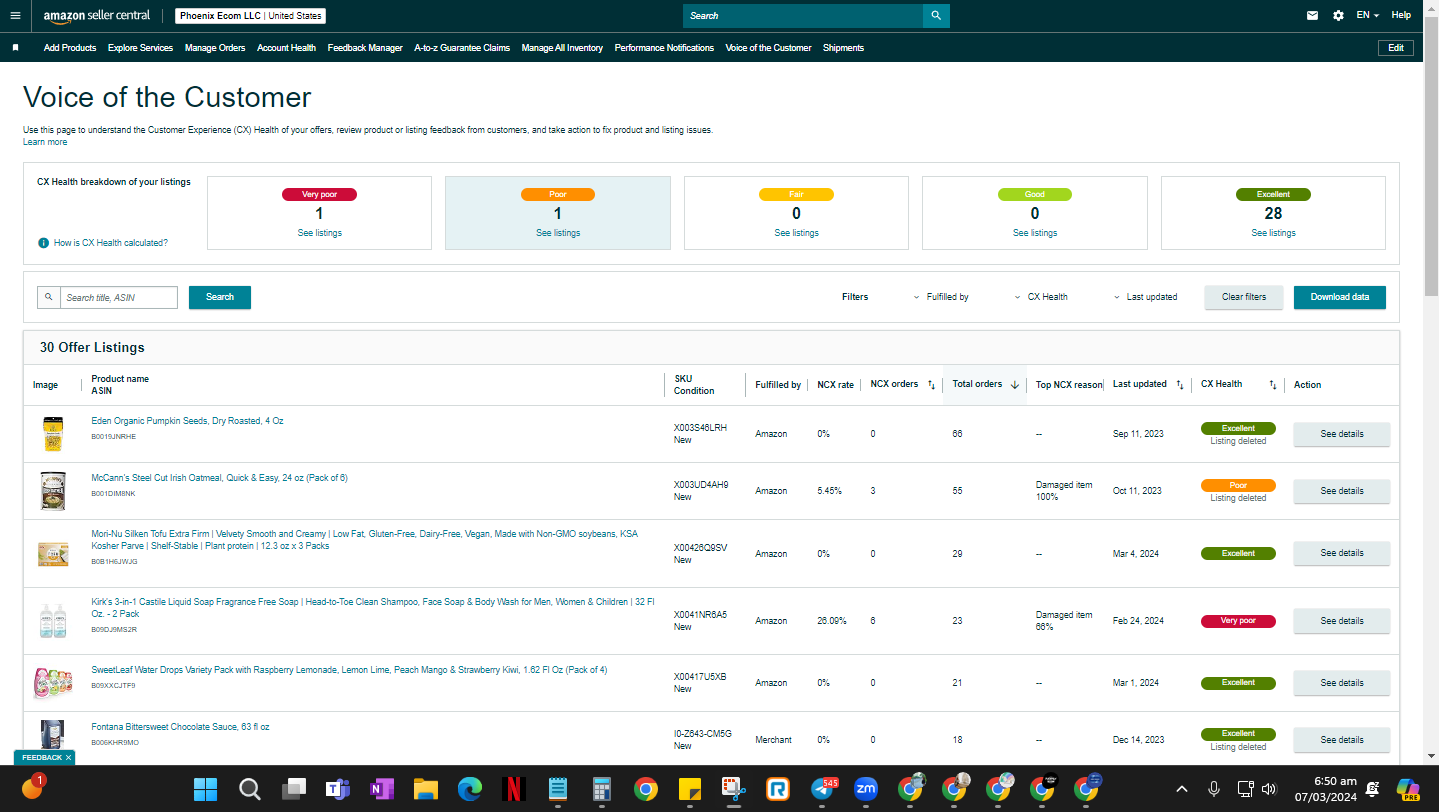Expand the CX Health filter dropdown
The image size is (1439, 812).
coord(1041,297)
